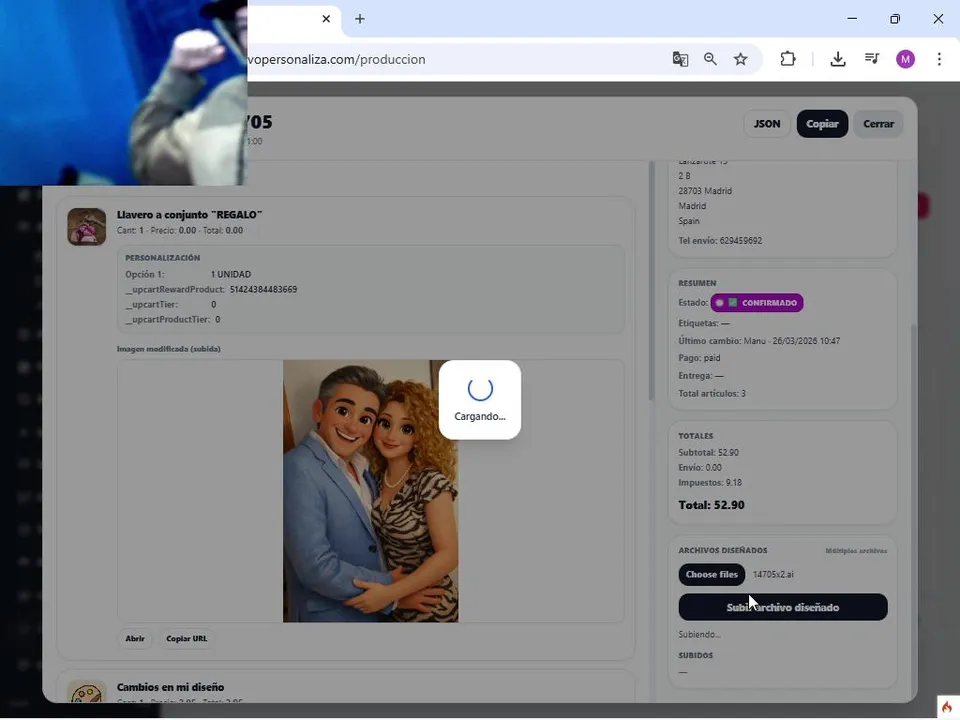
Task: Click the 28703 Madrid address line
Action: tap(705, 191)
